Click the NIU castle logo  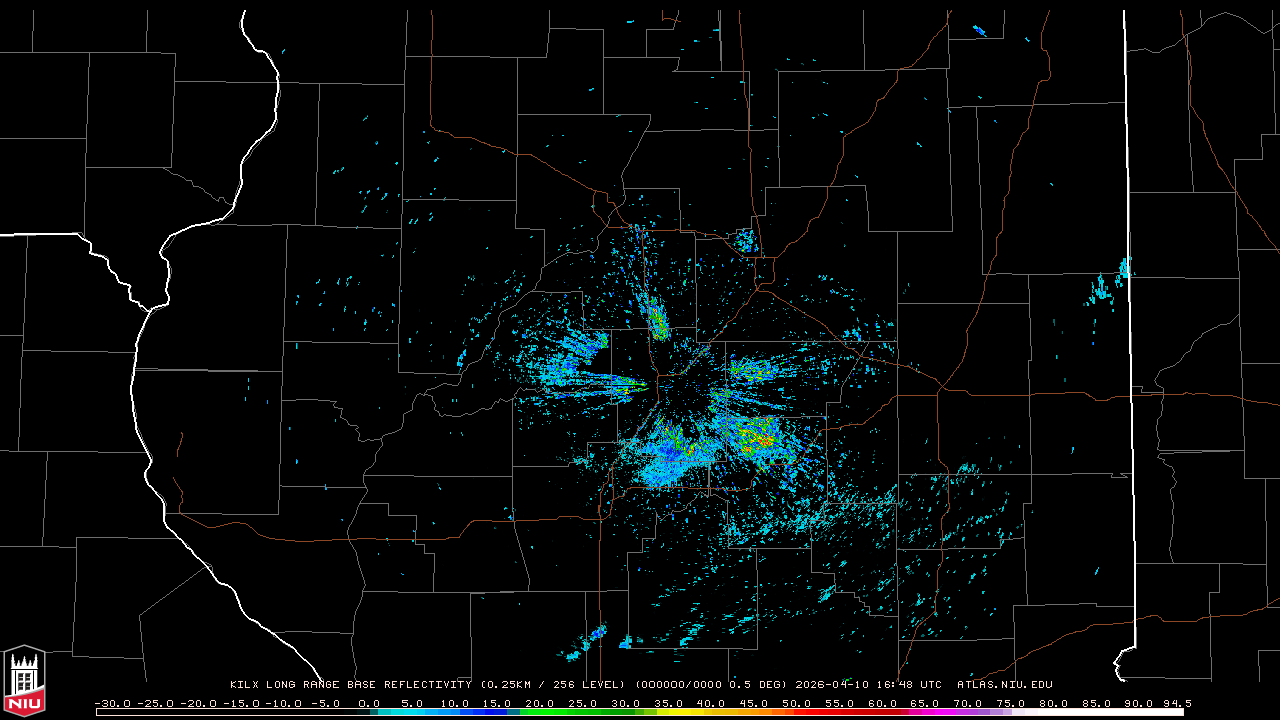pyautogui.click(x=24, y=672)
